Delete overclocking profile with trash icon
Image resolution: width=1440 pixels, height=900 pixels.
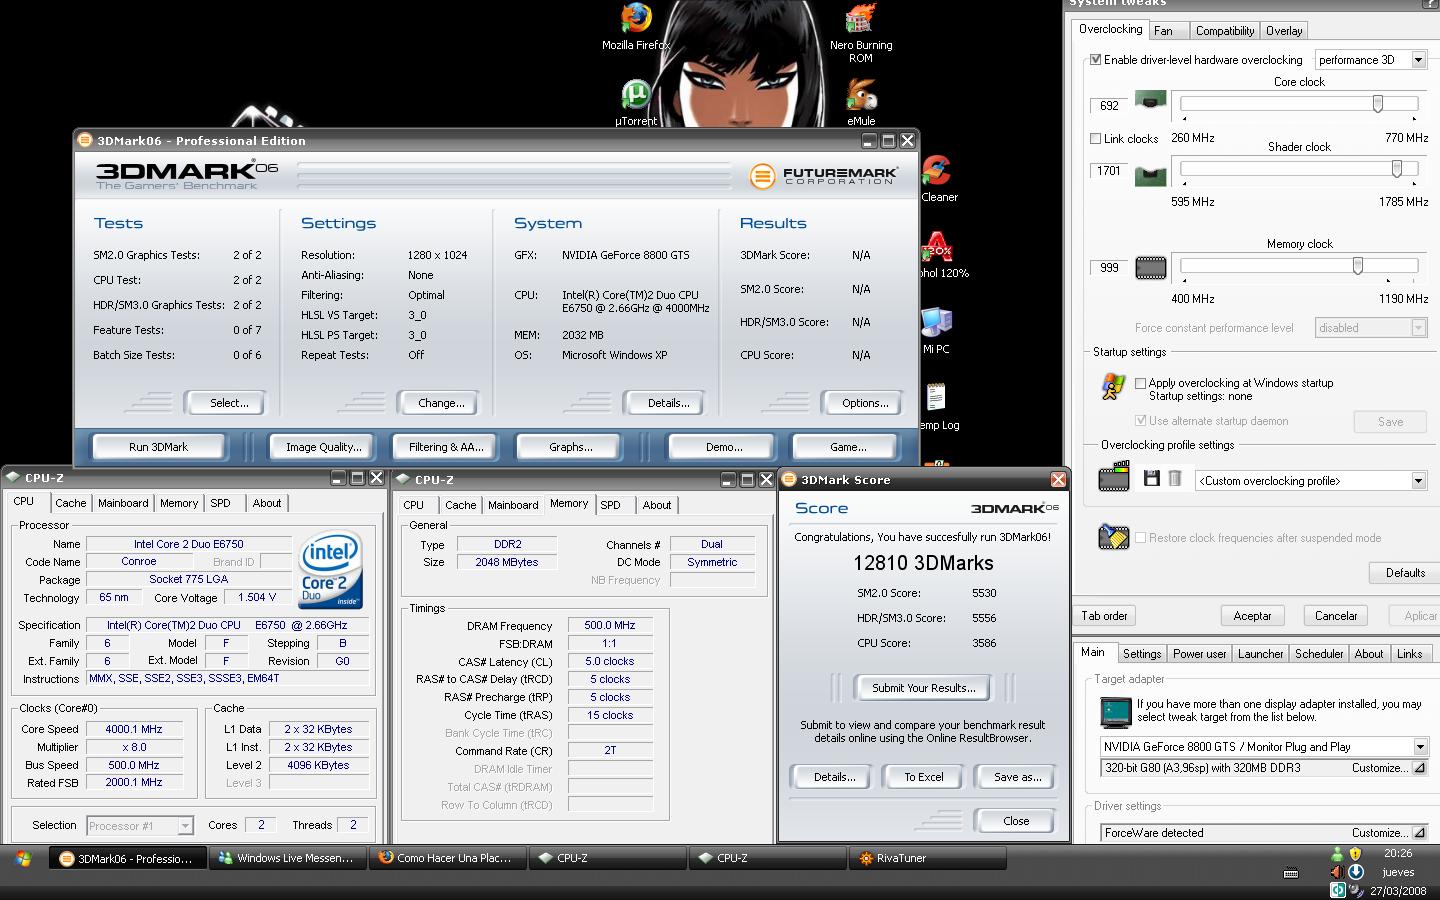1175,479
